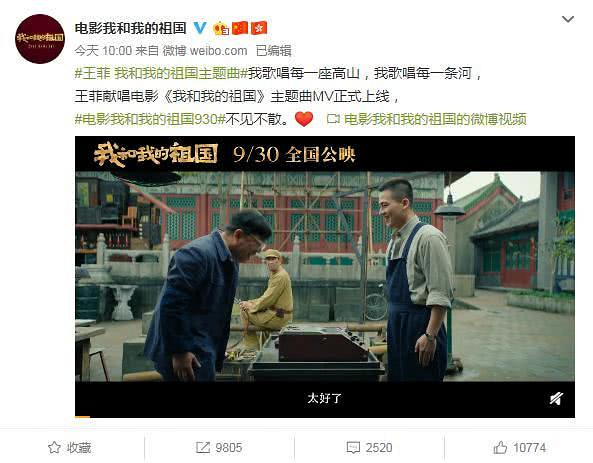Click the account's round avatar logo
This screenshot has height=463, width=593.
pos(40,39)
